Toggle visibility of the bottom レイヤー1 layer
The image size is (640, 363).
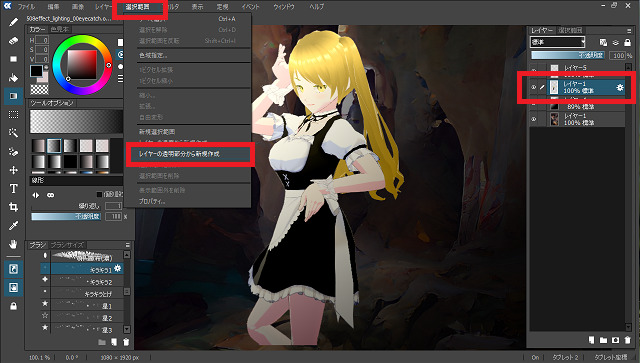click(x=533, y=119)
